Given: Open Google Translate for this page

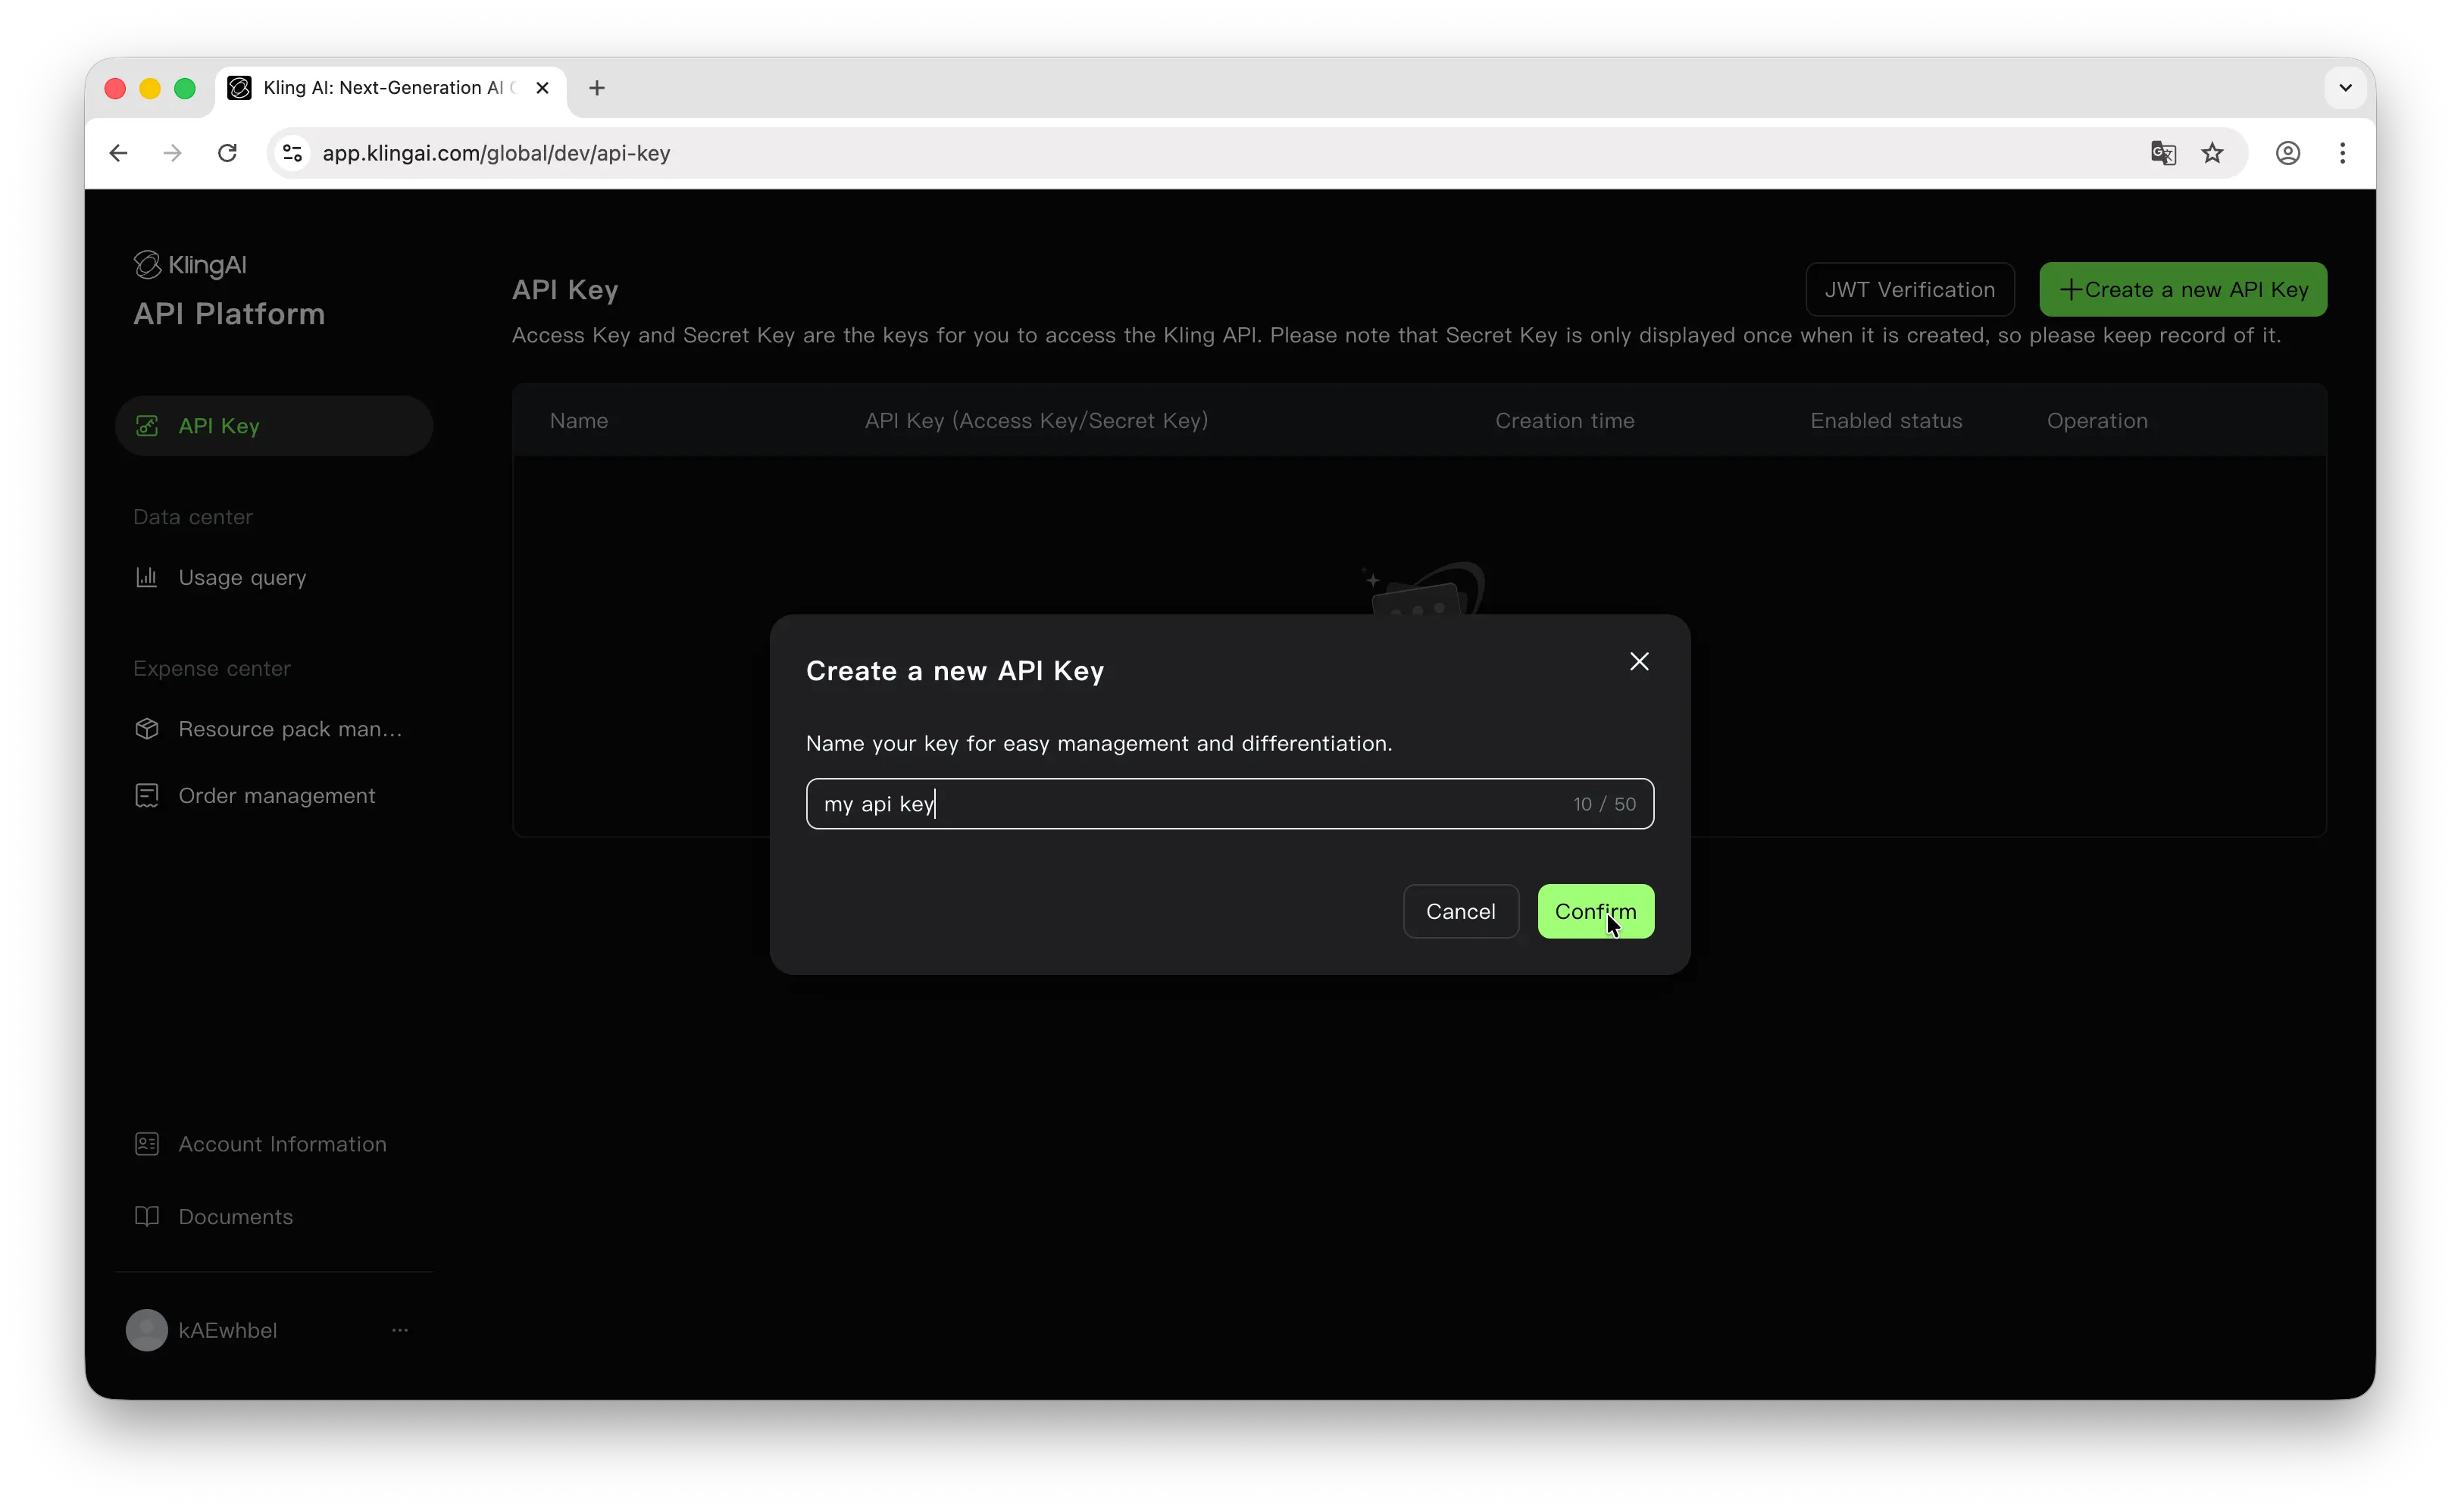Looking at the screenshot, I should point(2163,152).
